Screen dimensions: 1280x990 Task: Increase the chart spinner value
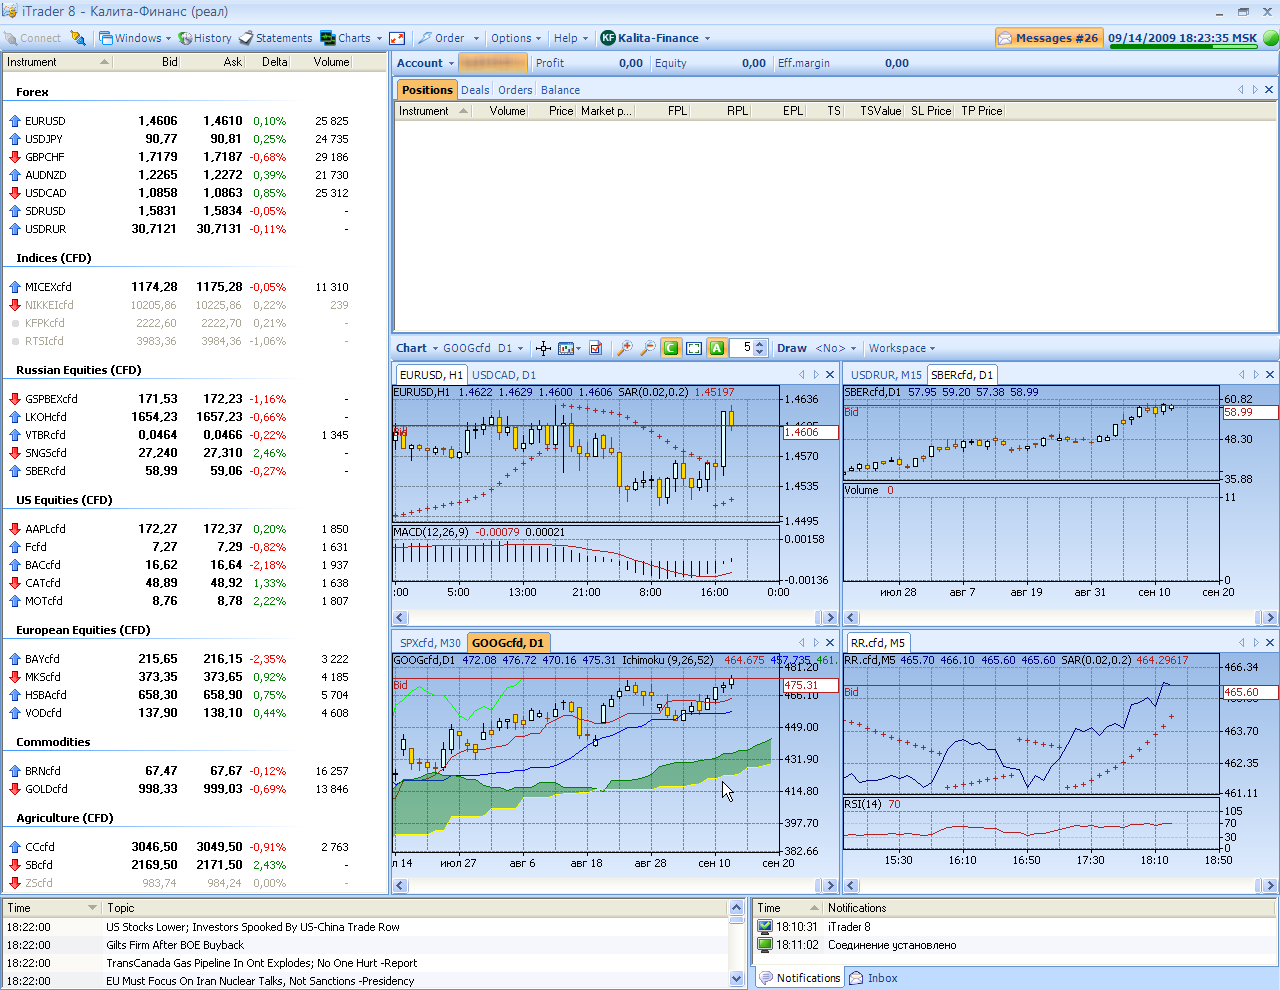tap(760, 344)
